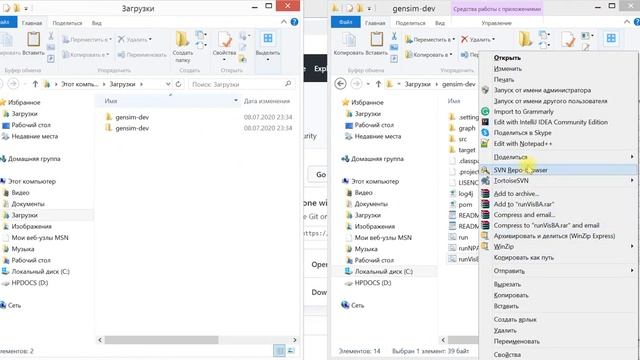Click the Help question mark icon in Загрузки window
Image resolution: width=640 pixels, height=360 pixels.
click(x=294, y=22)
